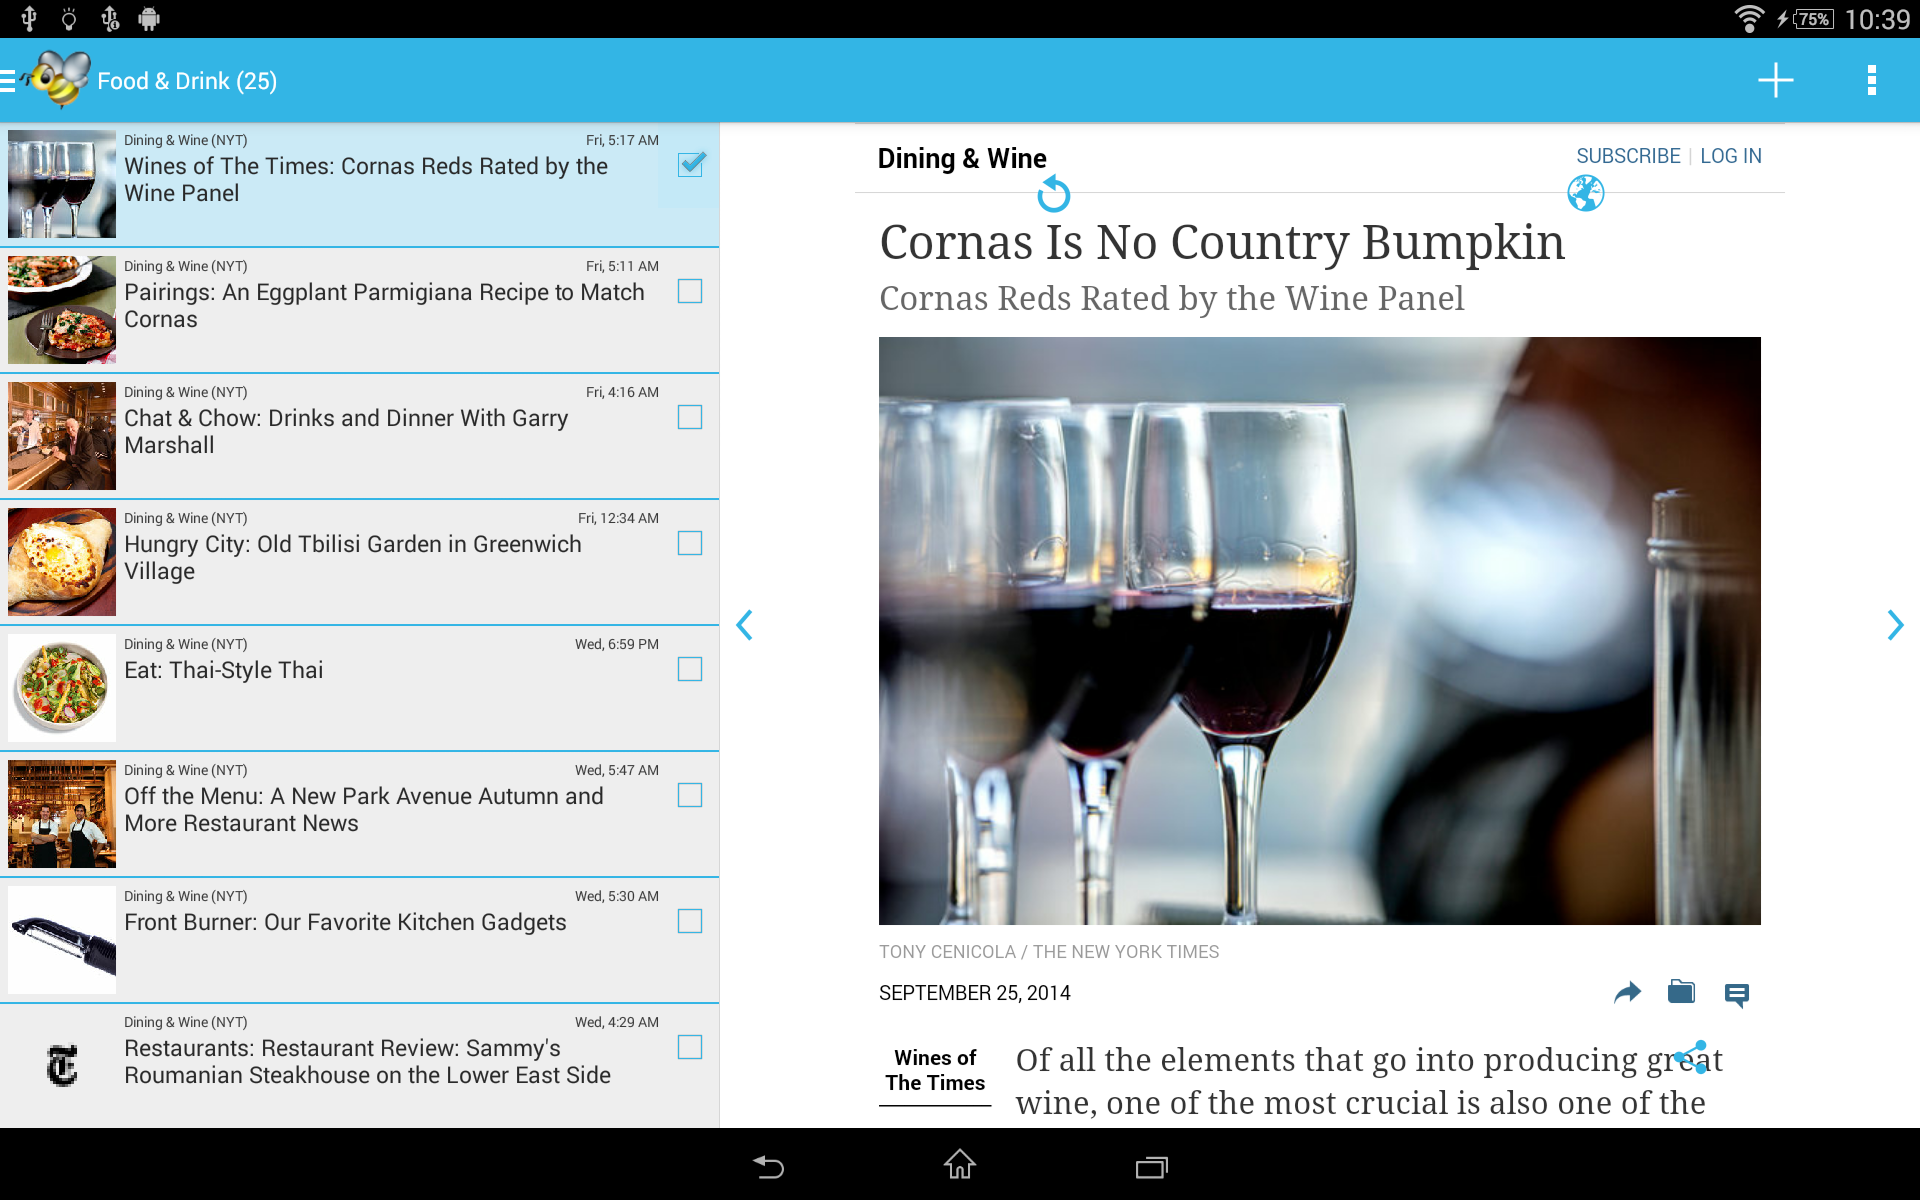Click the SUBSCRIBE link
Viewport: 1920px width, 1200px height.
click(x=1628, y=156)
